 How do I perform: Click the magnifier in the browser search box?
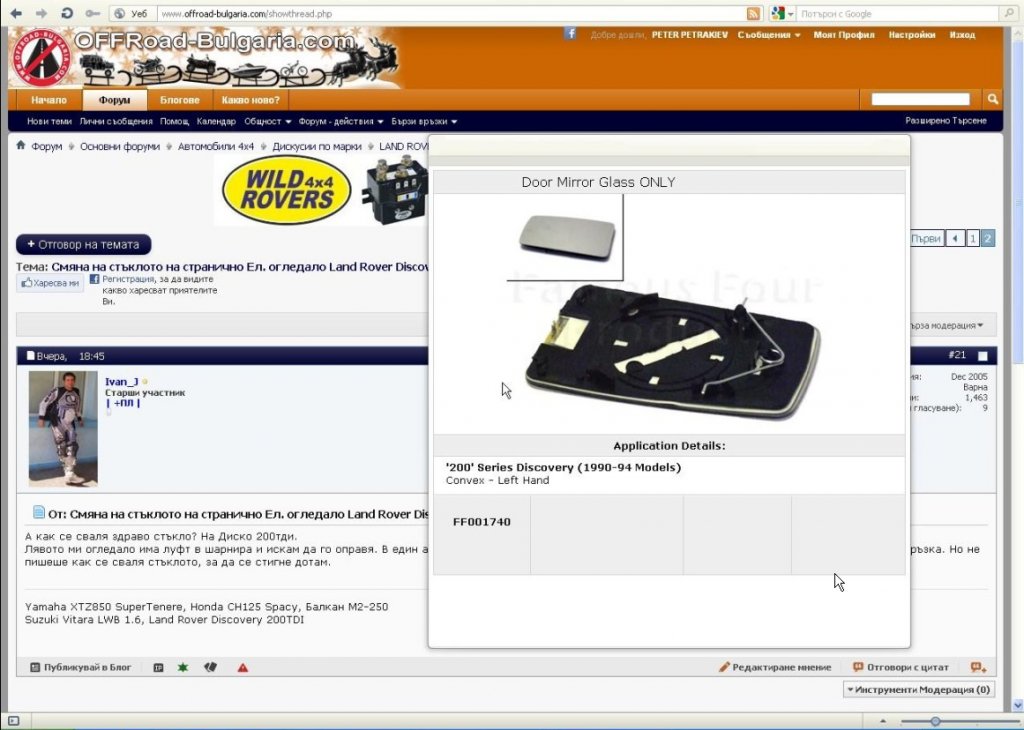pyautogui.click(x=1009, y=13)
